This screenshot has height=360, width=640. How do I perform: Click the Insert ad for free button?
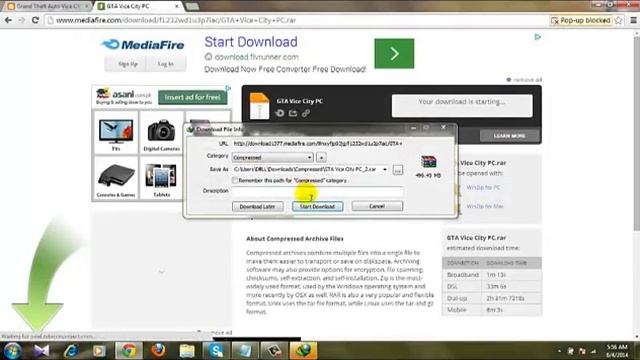192,97
